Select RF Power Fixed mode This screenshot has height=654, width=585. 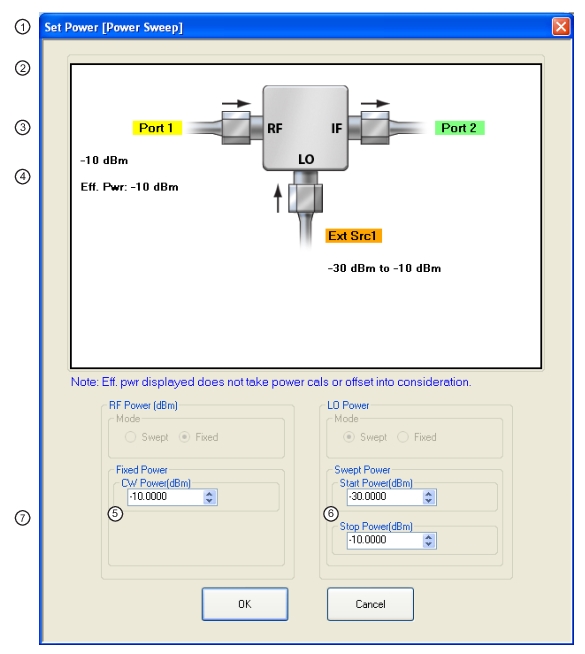coord(184,437)
